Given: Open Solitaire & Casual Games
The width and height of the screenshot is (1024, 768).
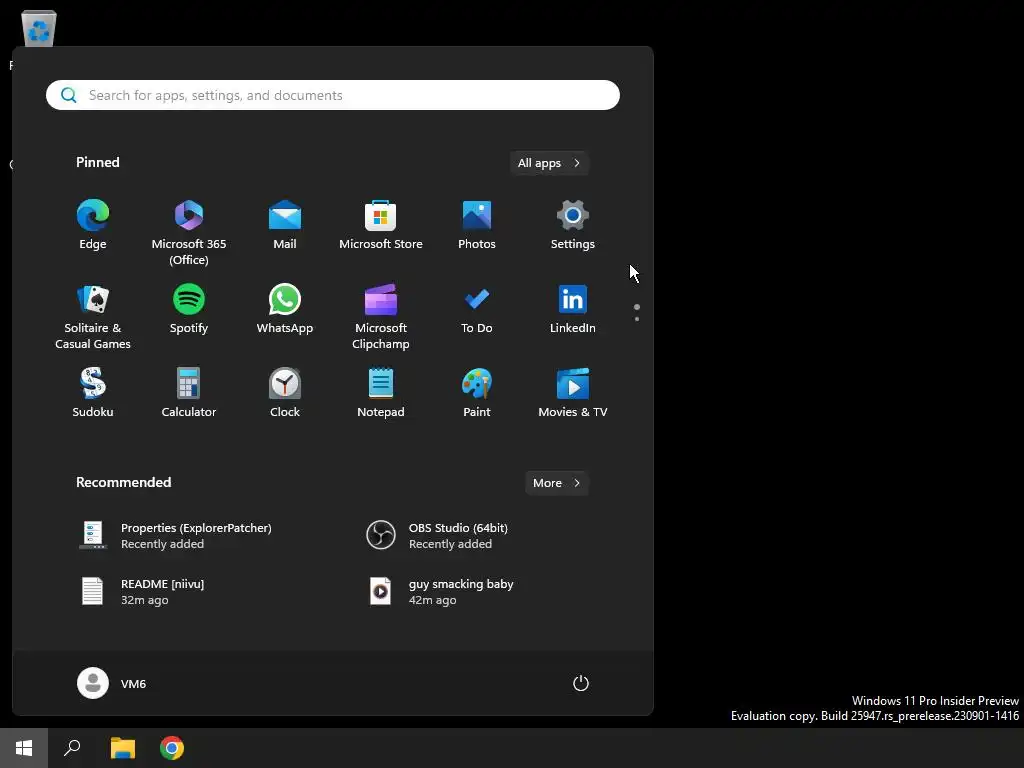Looking at the screenshot, I should [x=93, y=317].
